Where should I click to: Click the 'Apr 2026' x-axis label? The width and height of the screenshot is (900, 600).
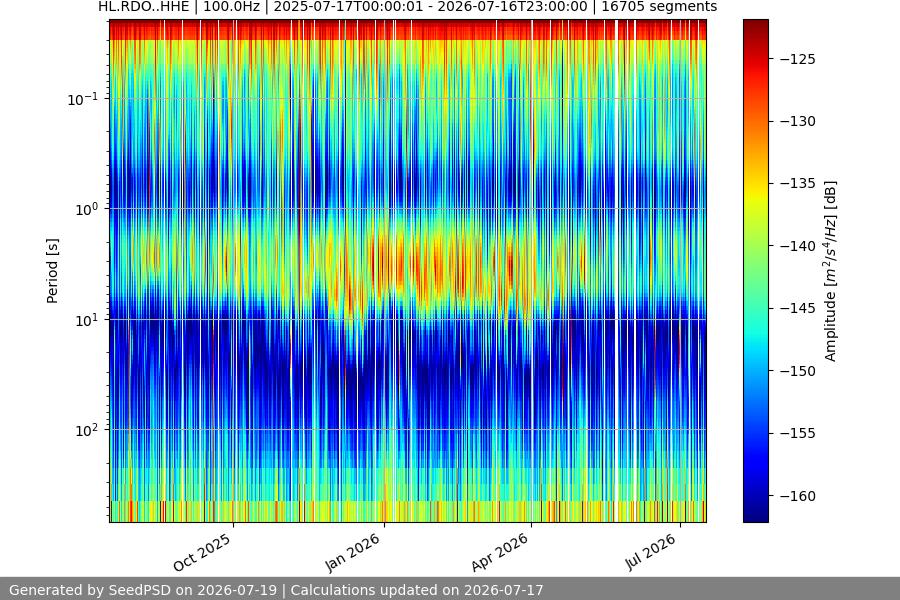coord(499,552)
